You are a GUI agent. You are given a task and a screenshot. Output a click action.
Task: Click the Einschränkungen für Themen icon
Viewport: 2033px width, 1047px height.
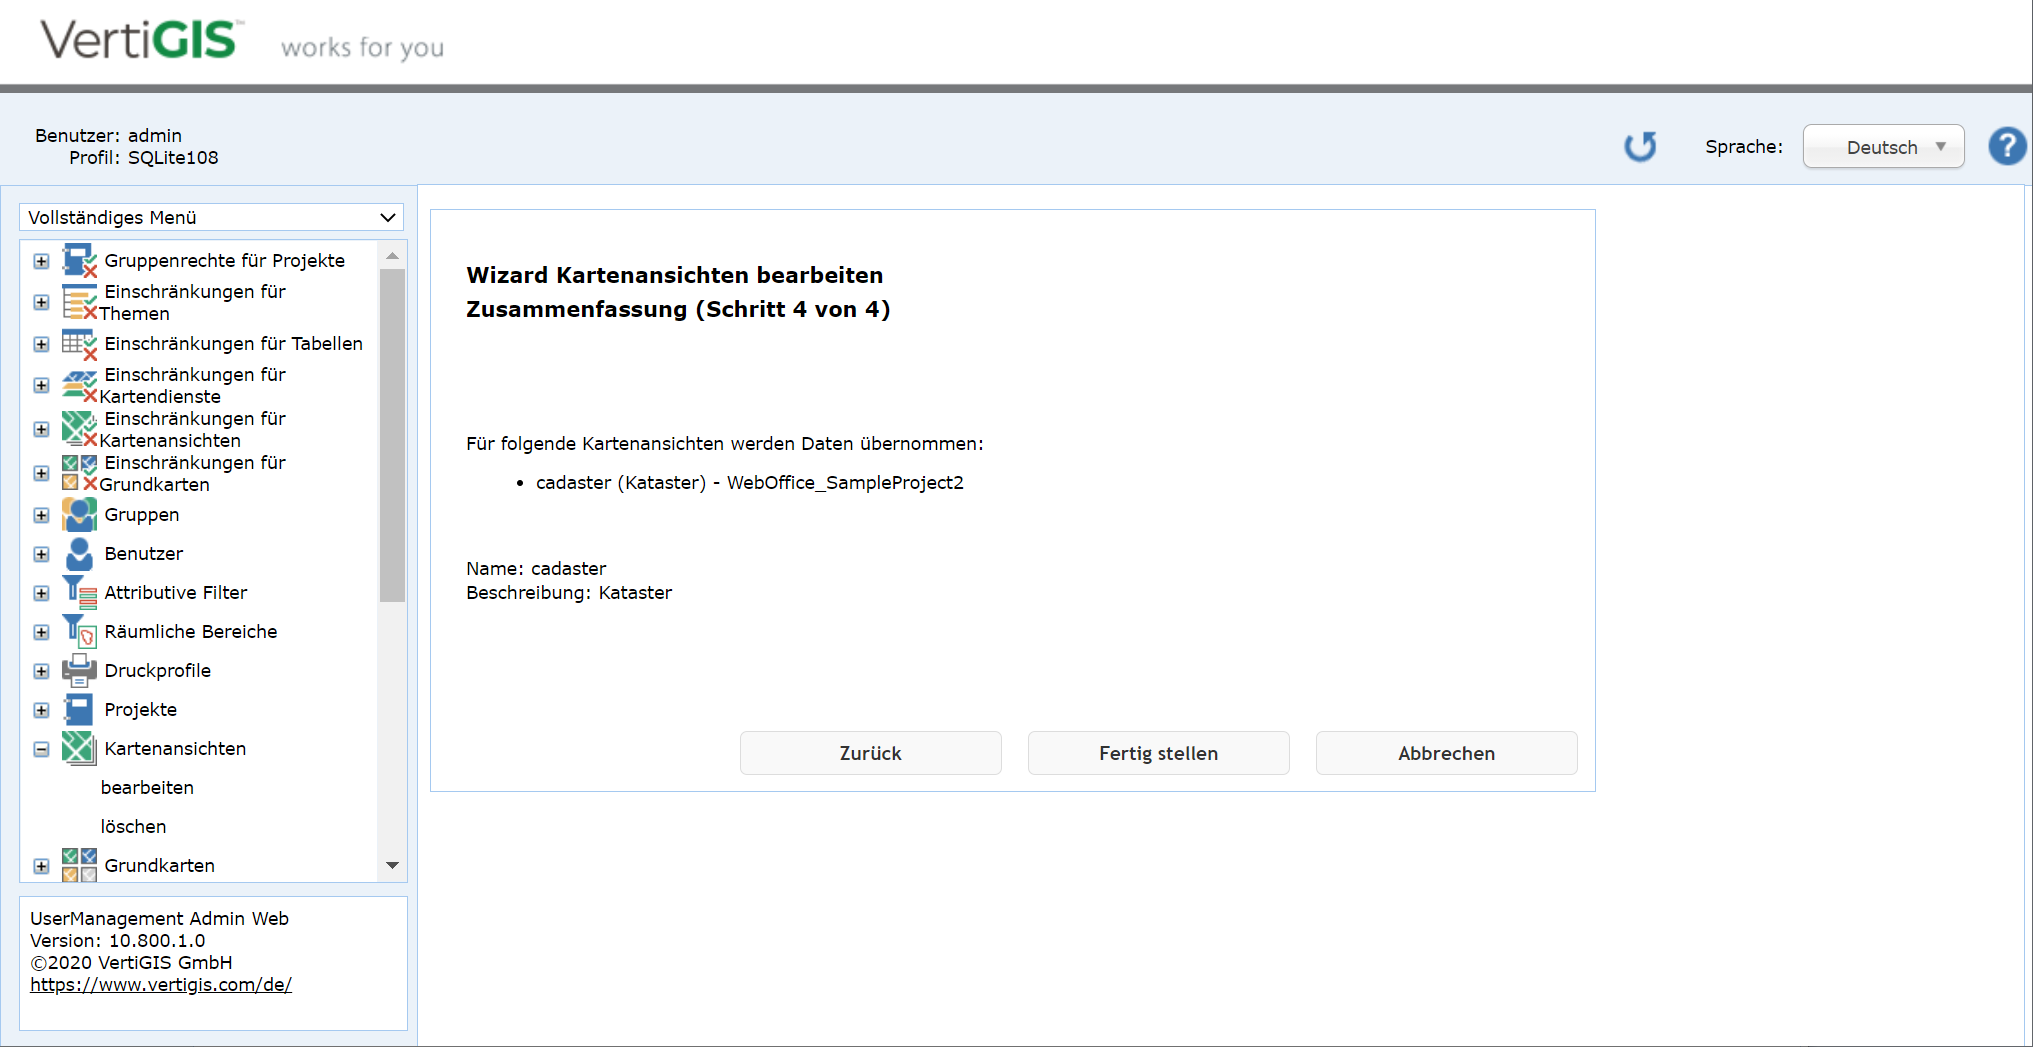(79, 301)
